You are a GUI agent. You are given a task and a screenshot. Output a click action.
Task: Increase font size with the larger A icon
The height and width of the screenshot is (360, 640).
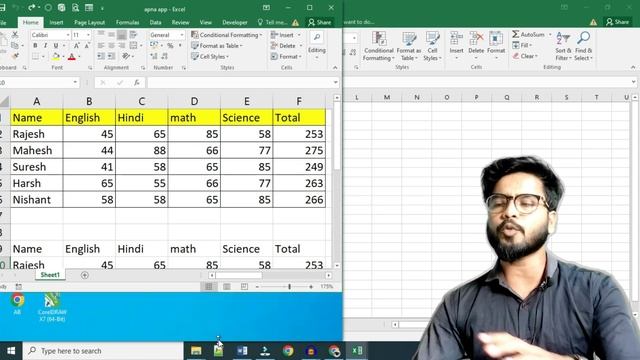click(x=77, y=46)
